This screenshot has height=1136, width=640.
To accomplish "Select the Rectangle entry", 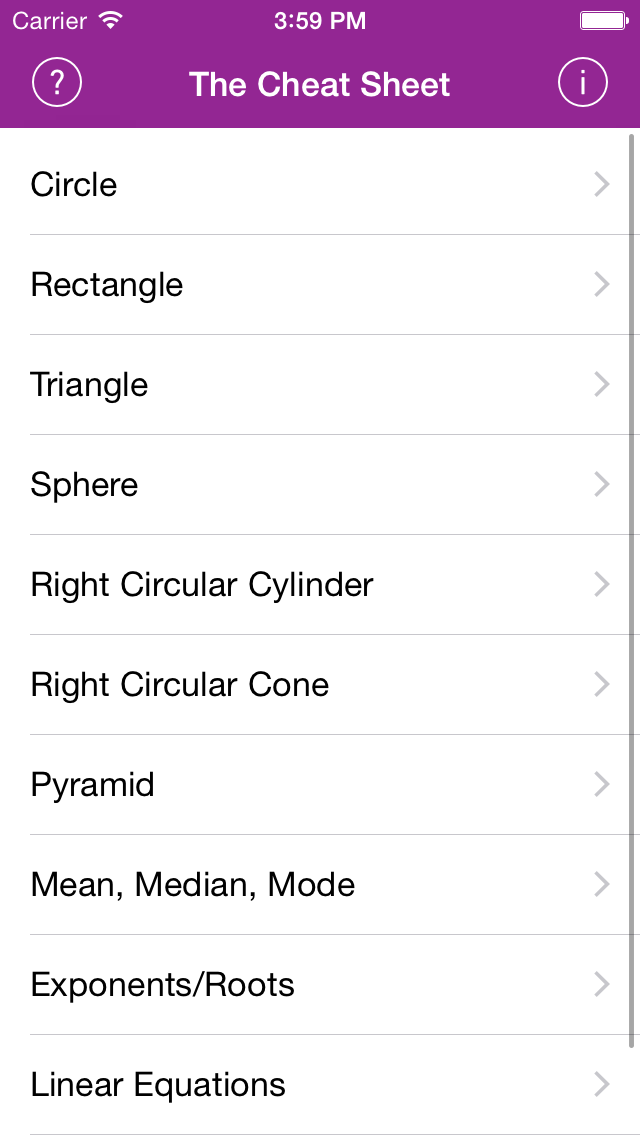I will point(320,285).
